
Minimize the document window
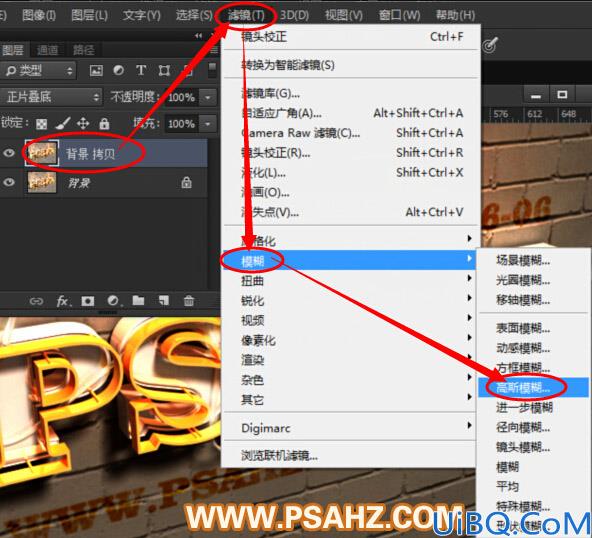tap(535, 95)
